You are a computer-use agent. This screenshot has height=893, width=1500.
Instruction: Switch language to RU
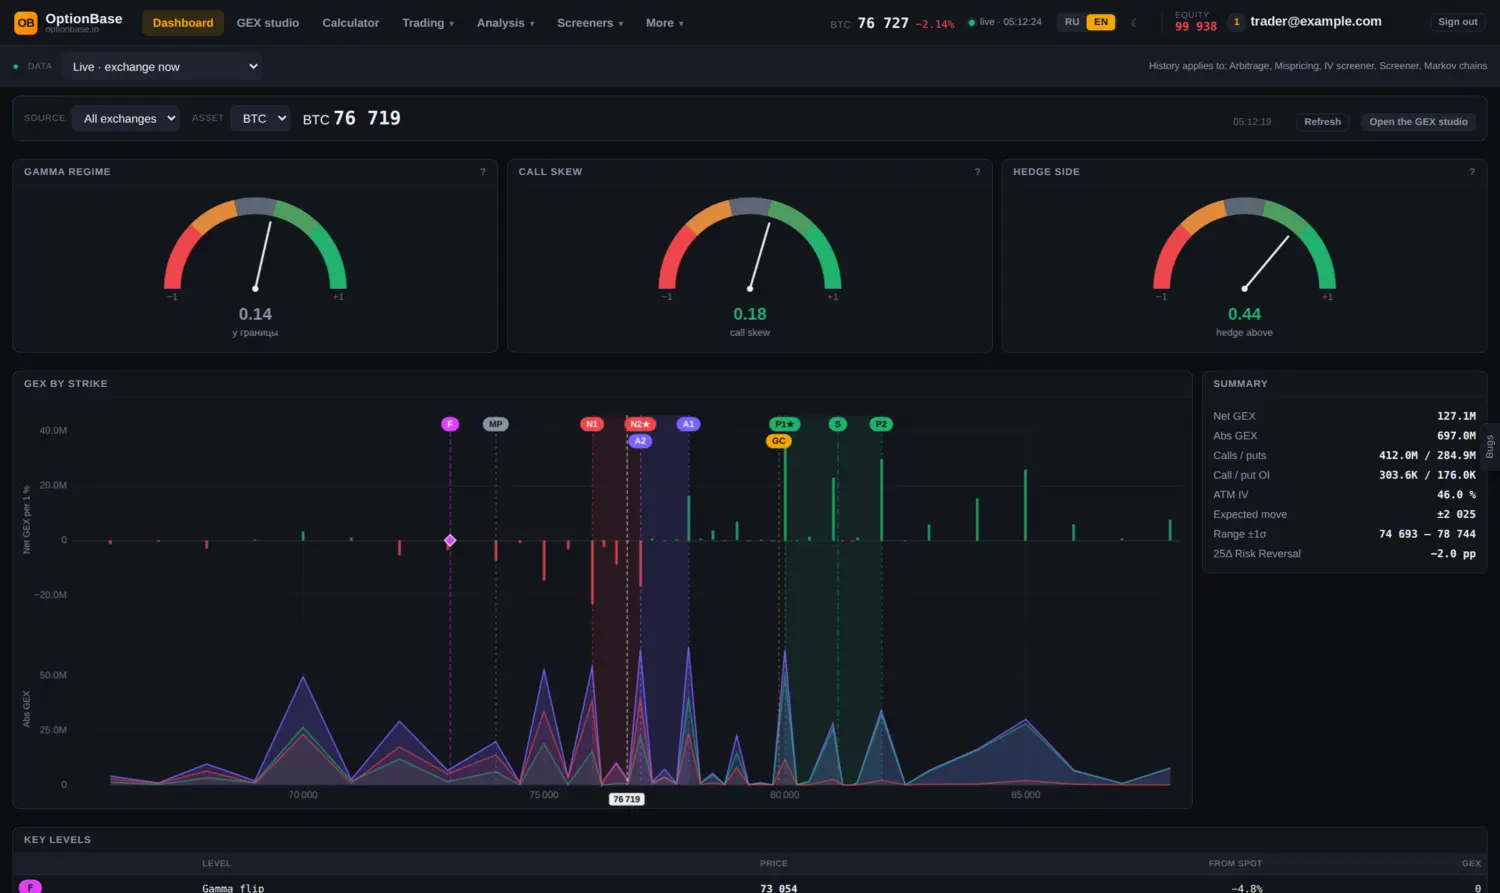1072,22
